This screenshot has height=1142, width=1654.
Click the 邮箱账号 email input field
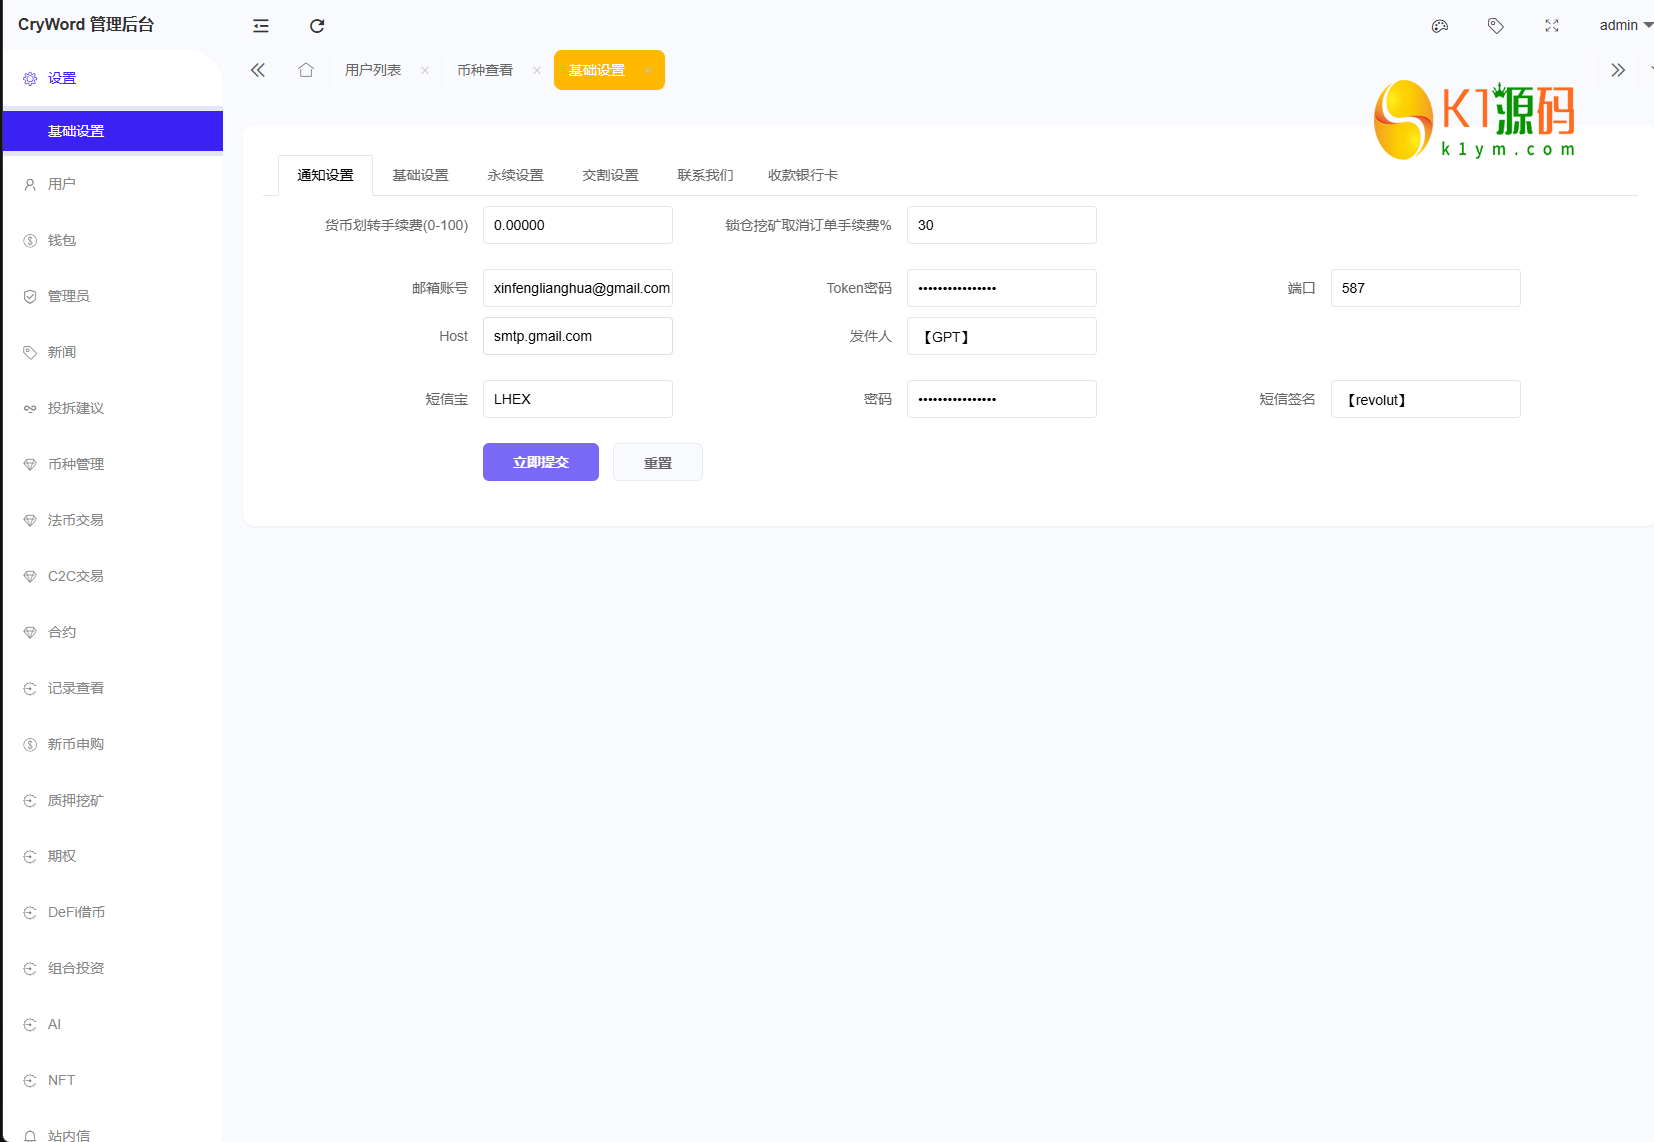click(x=578, y=288)
